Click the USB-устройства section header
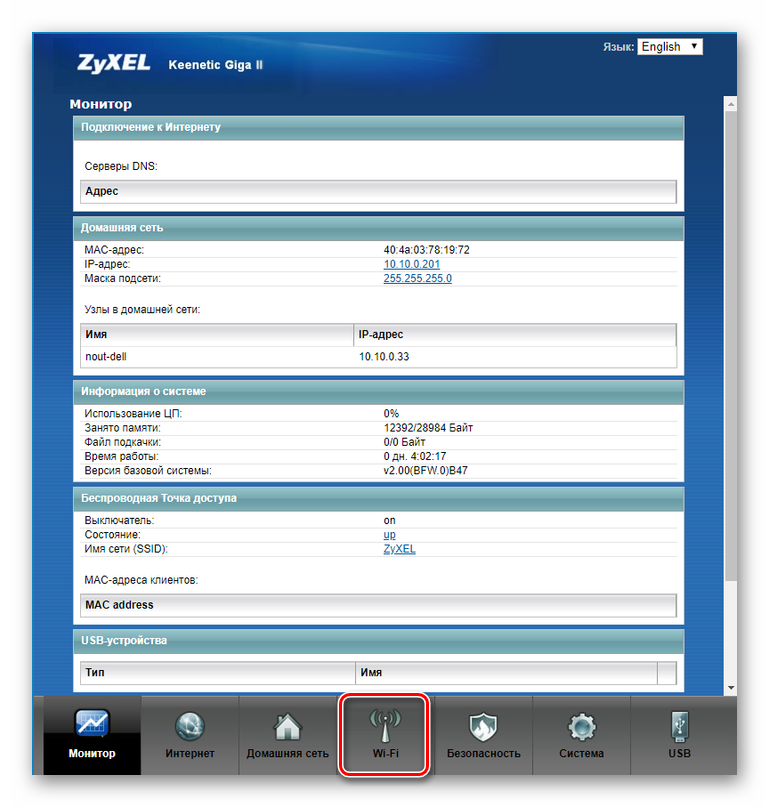 tap(378, 641)
